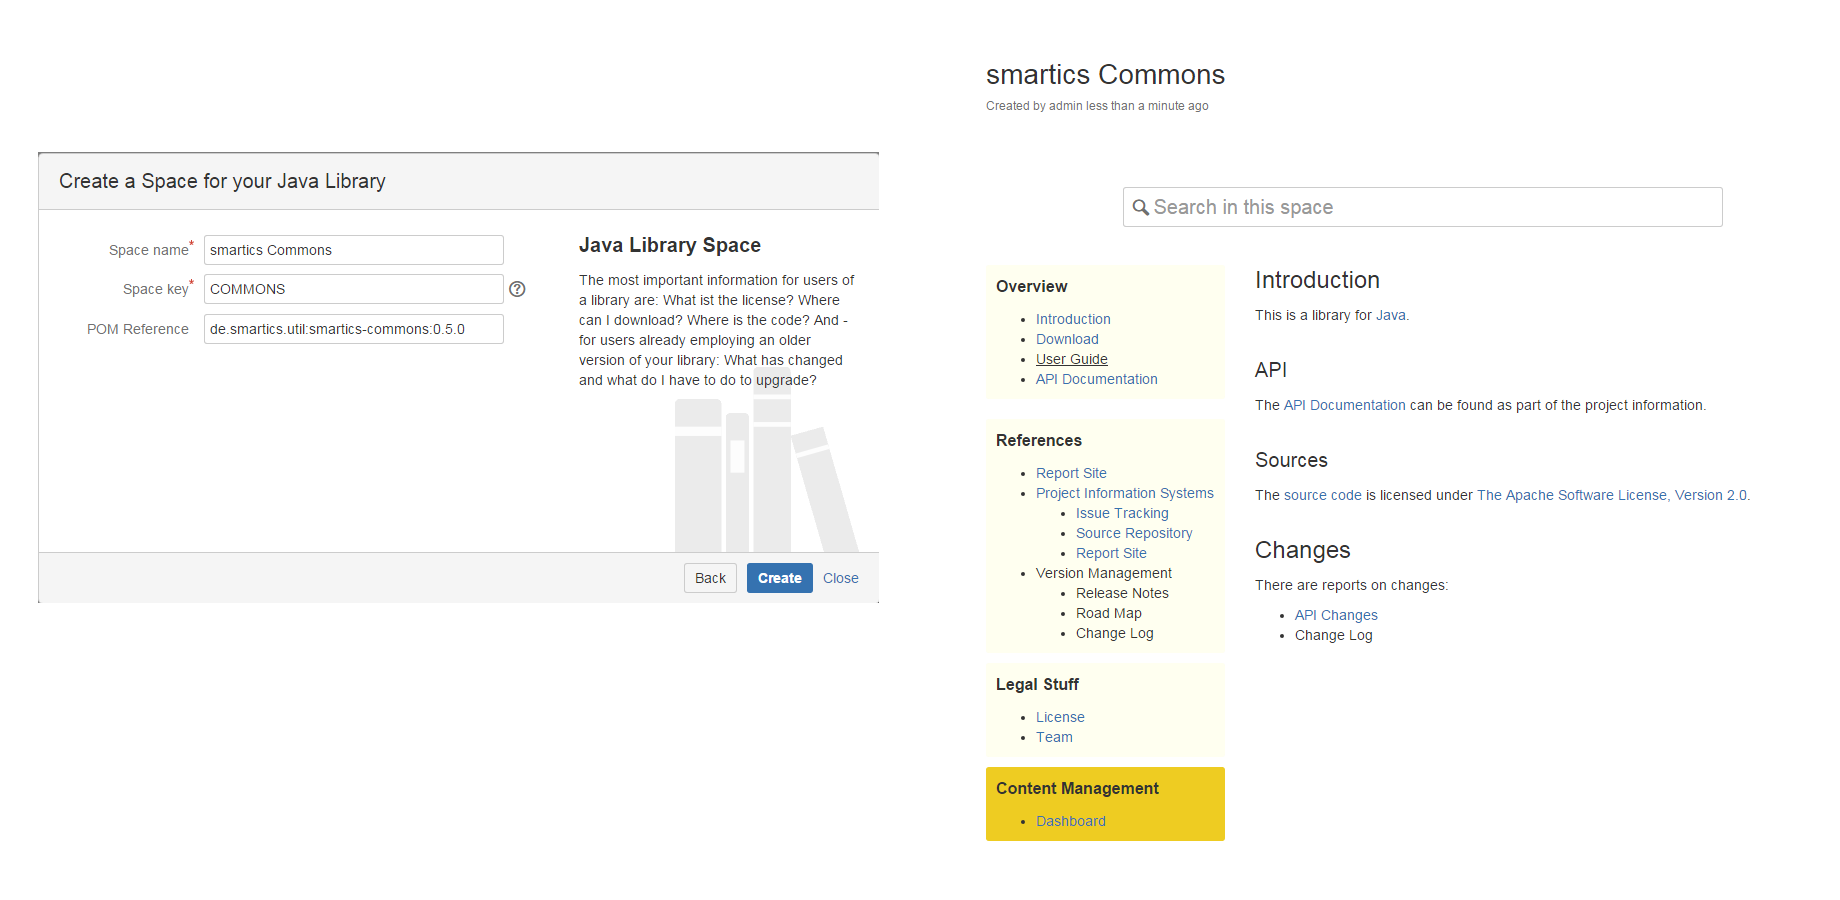Open Team page in Legal Stuff
The image size is (1840, 900).
pyautogui.click(x=1054, y=737)
